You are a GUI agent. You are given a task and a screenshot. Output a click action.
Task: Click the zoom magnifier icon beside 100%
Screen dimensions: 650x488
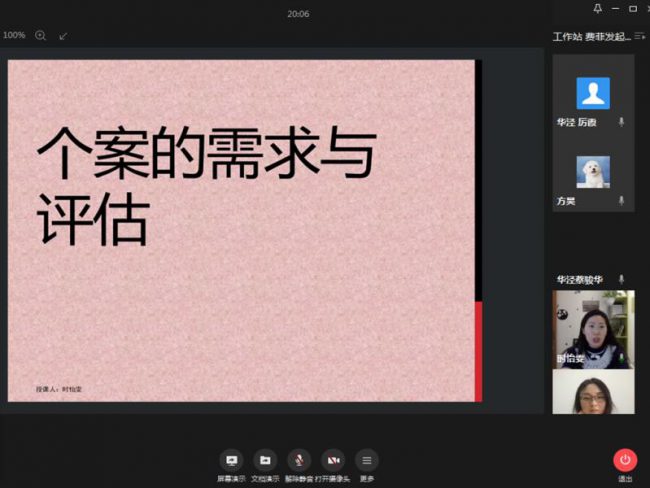pos(41,35)
